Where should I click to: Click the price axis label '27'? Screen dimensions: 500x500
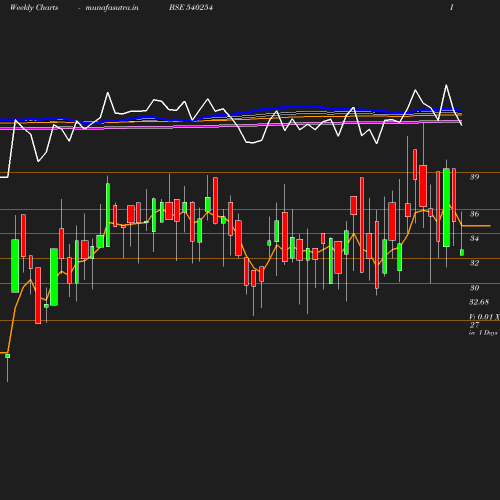tap(474, 325)
